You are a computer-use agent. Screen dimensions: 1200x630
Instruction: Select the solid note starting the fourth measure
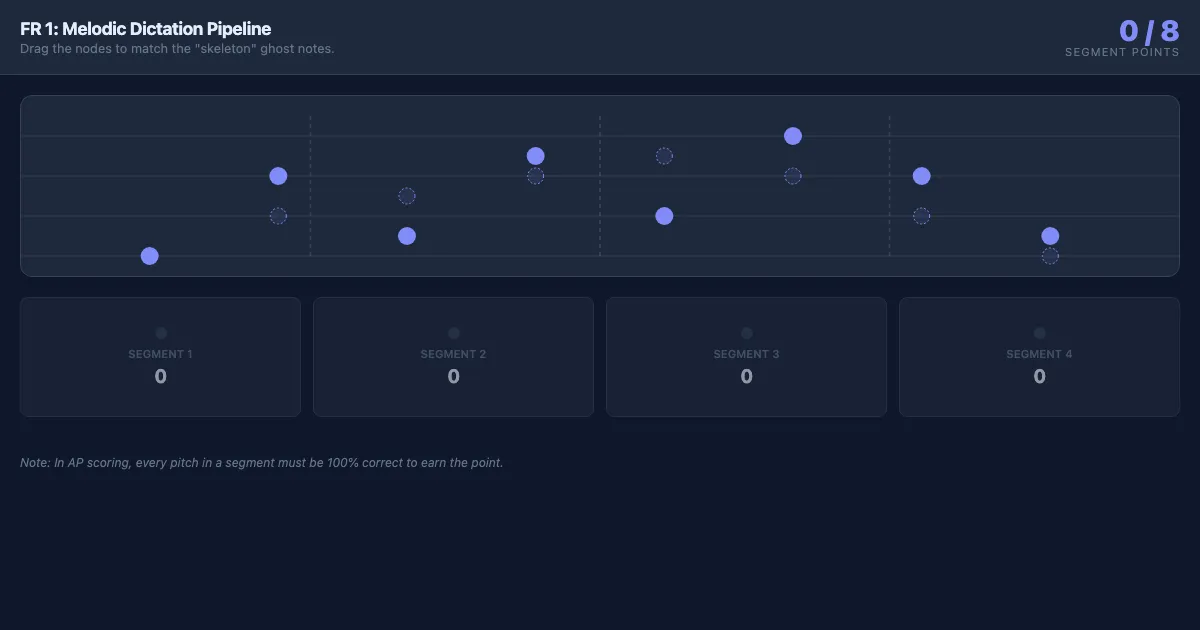pyautogui.click(x=921, y=176)
